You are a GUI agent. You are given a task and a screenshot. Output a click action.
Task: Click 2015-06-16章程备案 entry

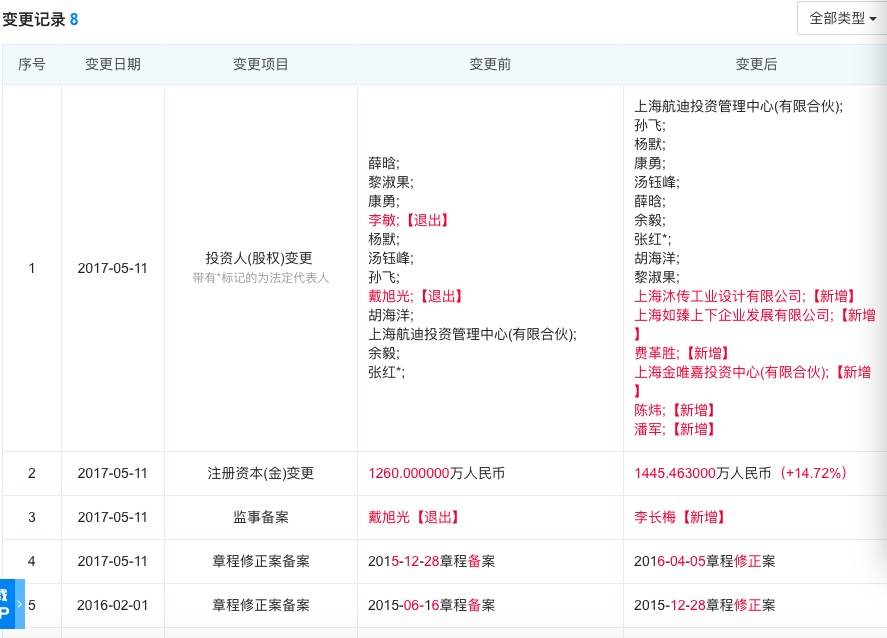click(x=432, y=605)
